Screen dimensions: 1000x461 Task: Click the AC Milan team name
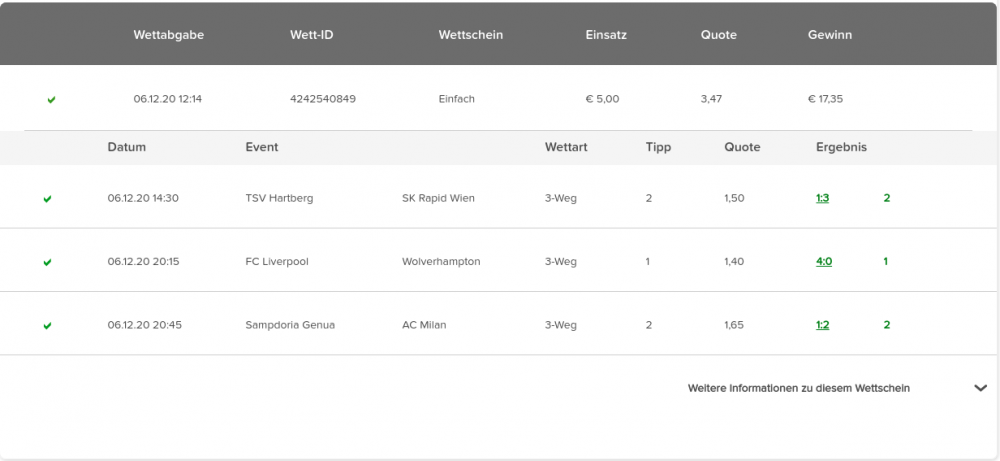[424, 325]
